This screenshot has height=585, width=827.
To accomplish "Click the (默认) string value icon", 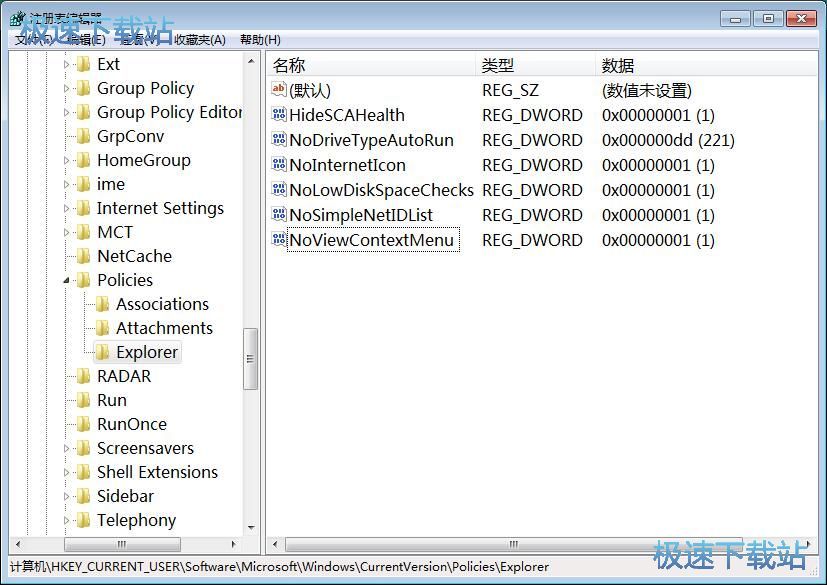I will tap(279, 89).
